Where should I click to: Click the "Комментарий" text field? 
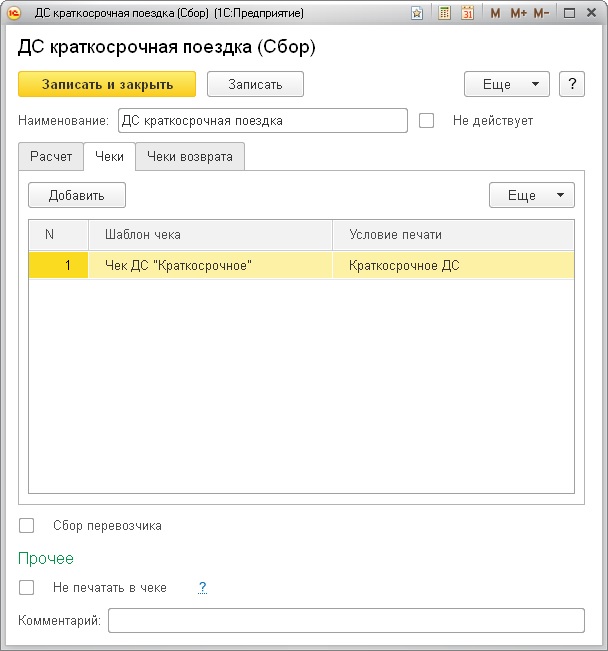coord(346,621)
